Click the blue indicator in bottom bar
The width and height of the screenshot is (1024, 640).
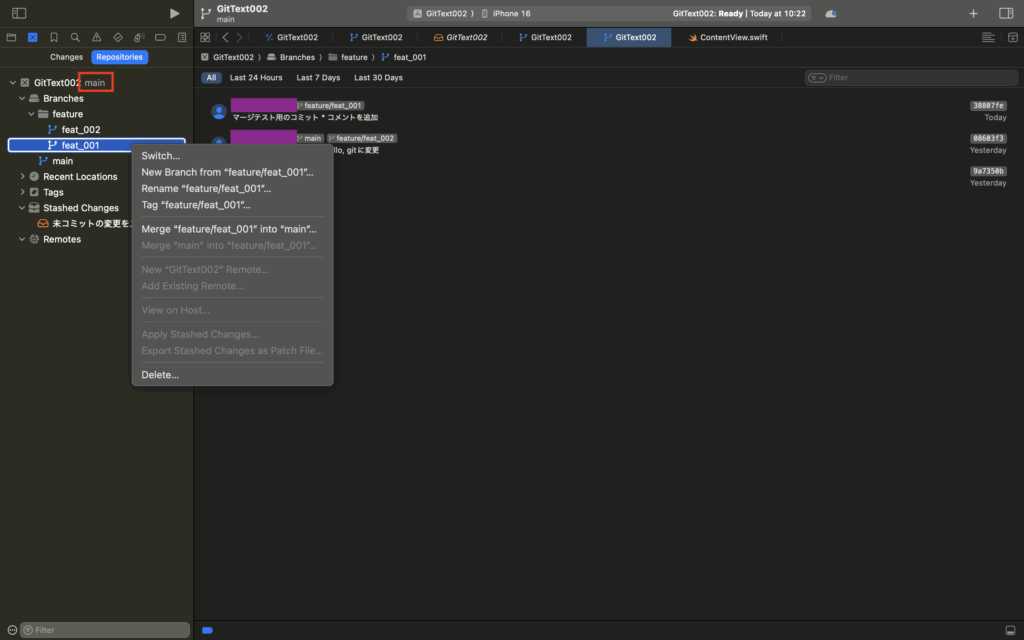(208, 630)
